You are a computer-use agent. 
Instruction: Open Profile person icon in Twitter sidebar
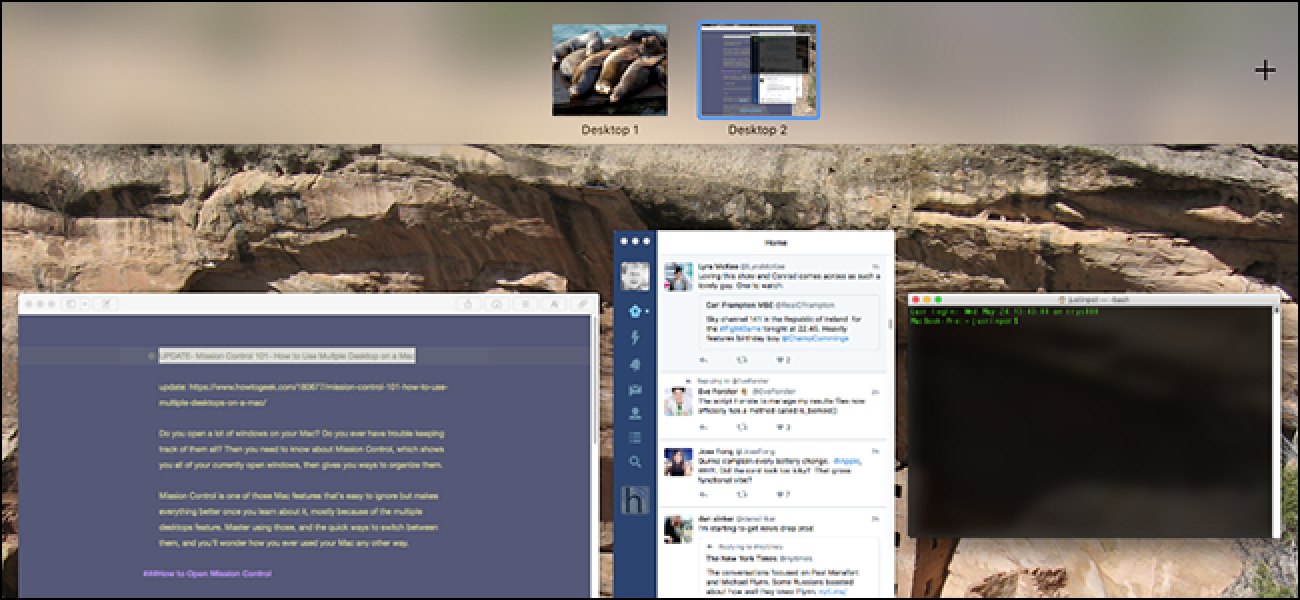(x=634, y=413)
